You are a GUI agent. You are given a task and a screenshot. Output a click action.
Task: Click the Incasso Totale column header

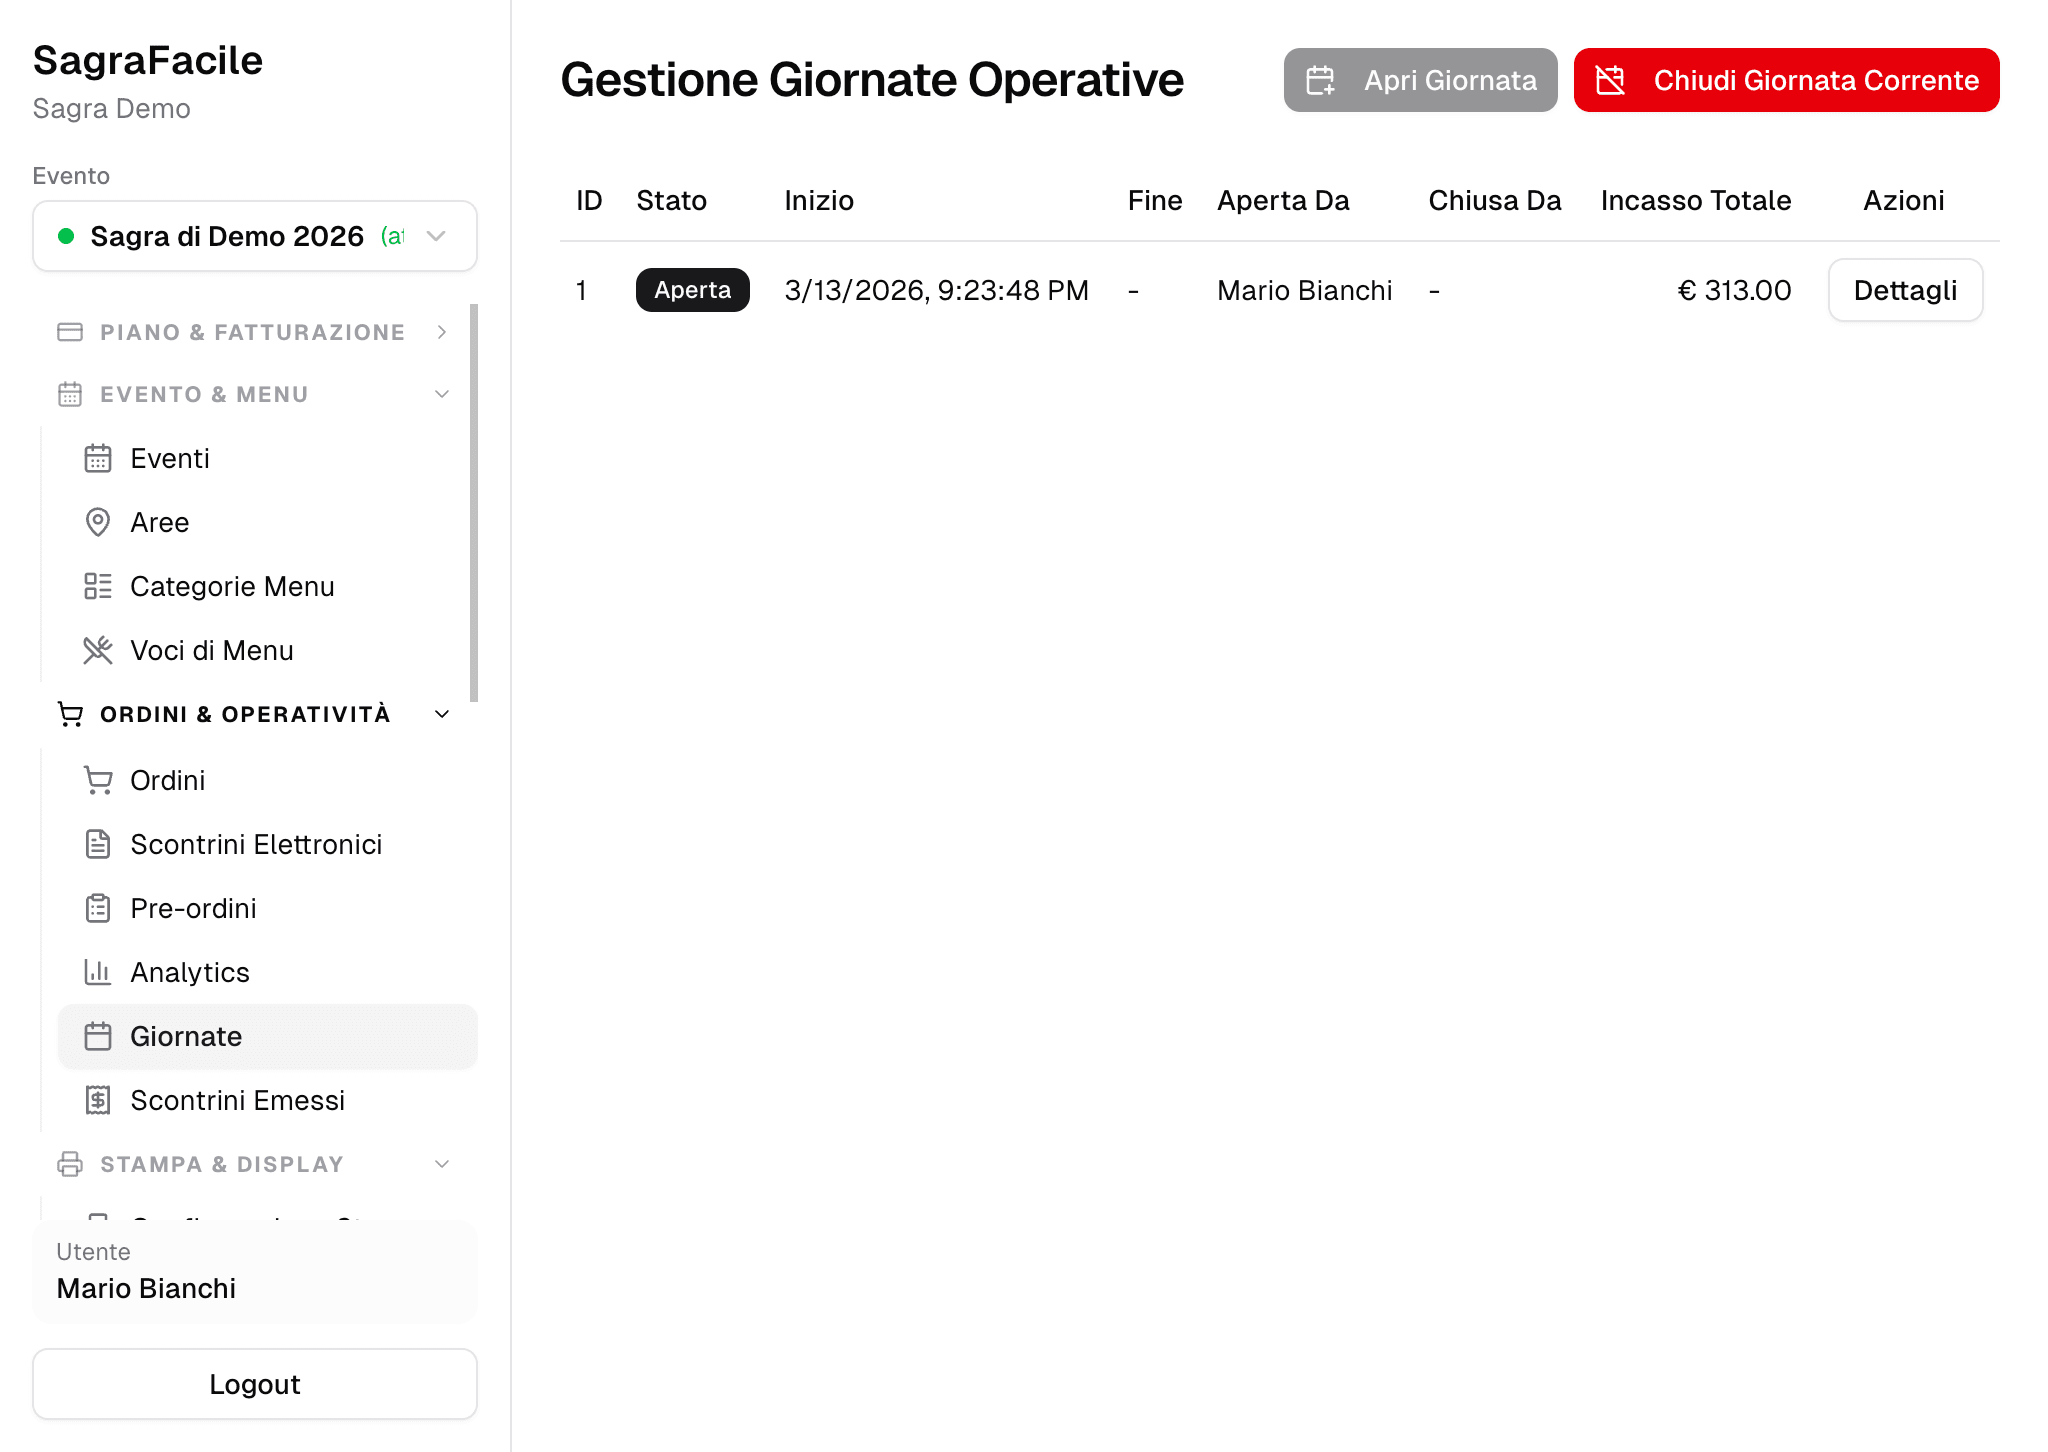1695,200
